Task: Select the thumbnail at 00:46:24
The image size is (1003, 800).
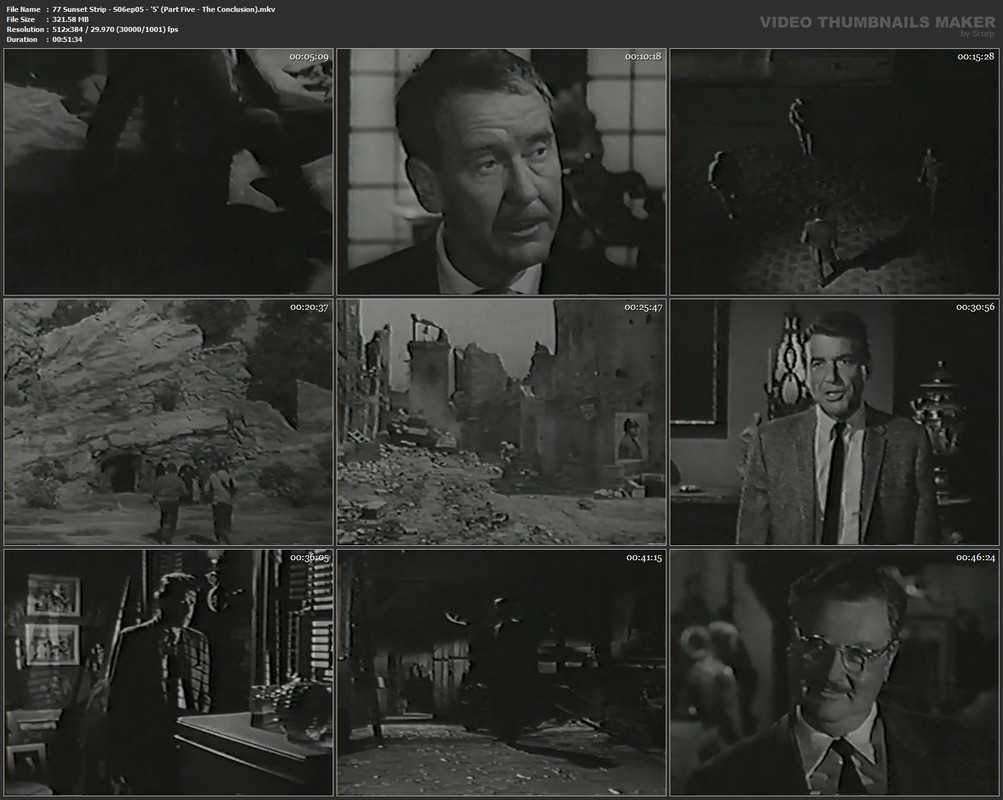Action: point(834,673)
